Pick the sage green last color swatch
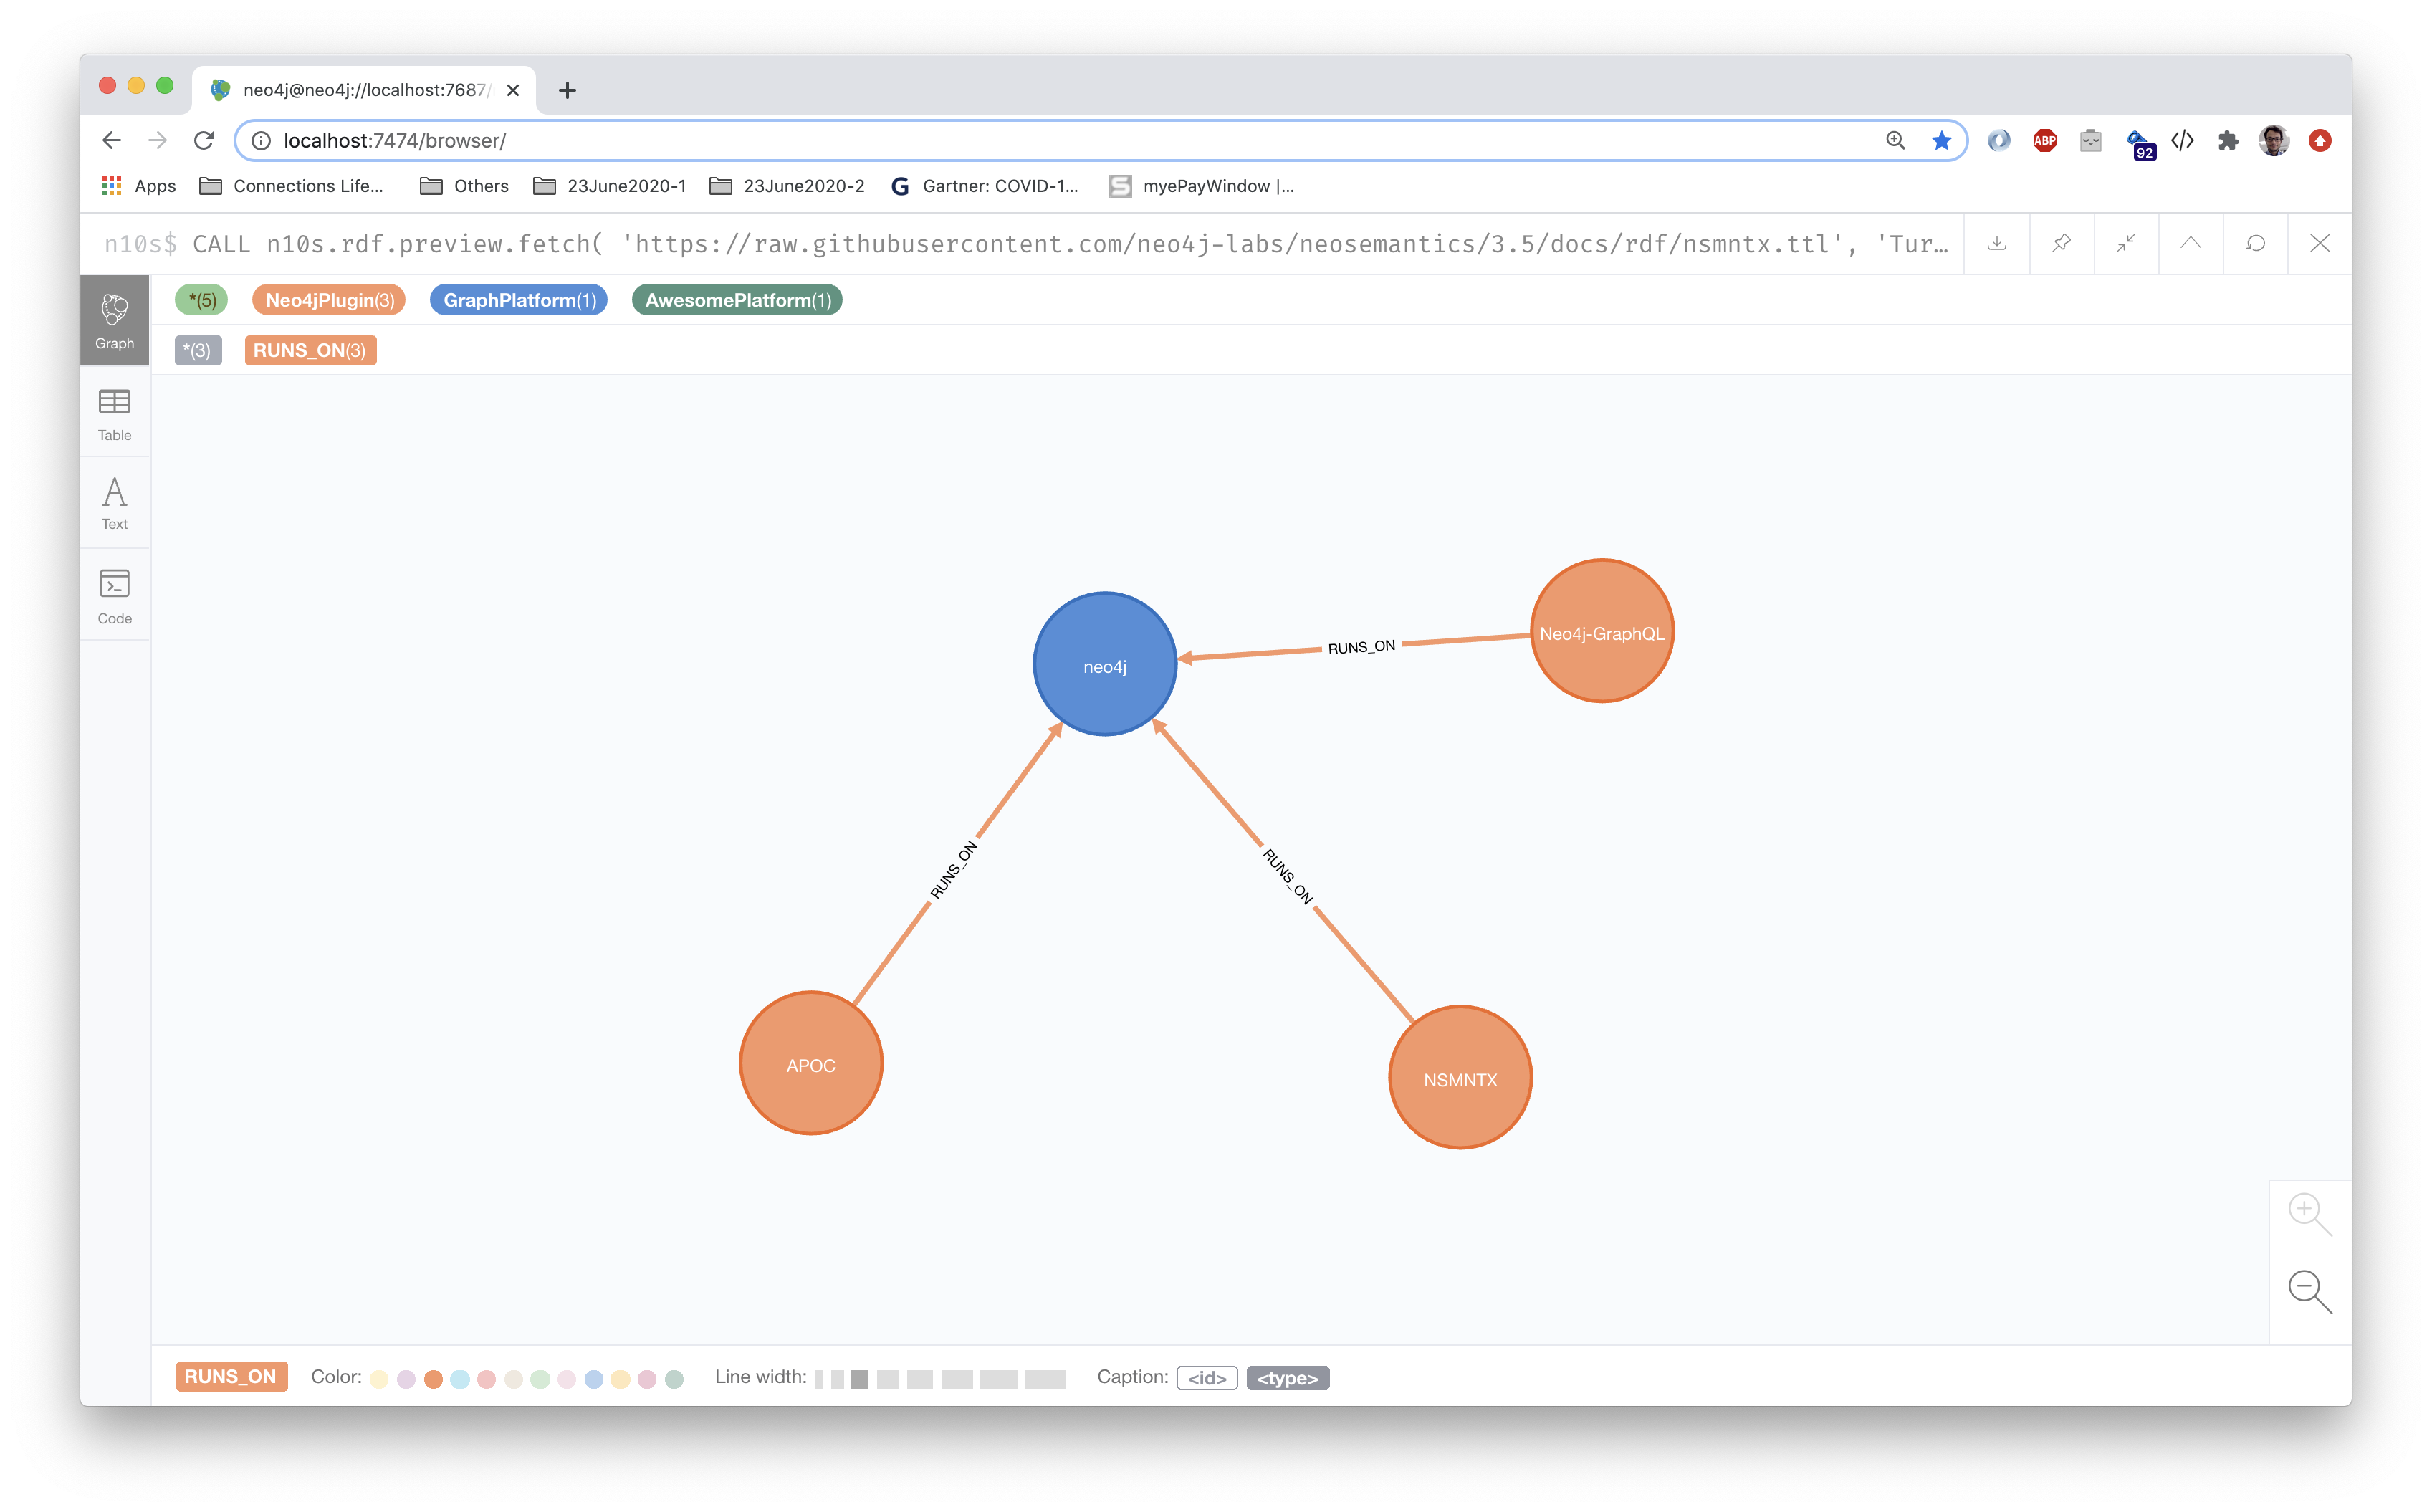Image resolution: width=2432 pixels, height=1512 pixels. pyautogui.click(x=675, y=1379)
